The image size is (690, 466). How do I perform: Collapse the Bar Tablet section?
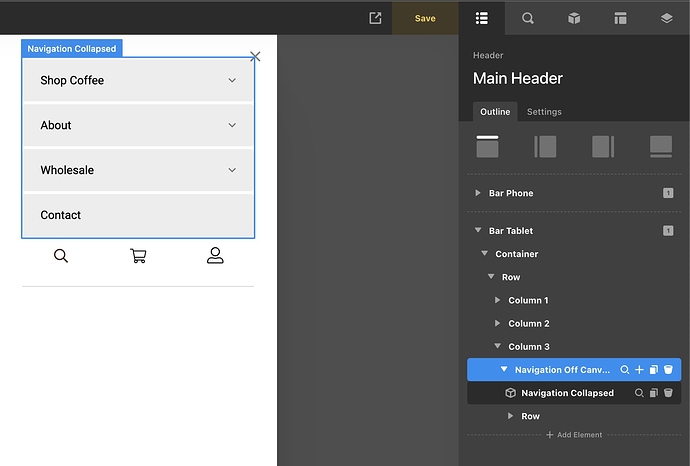(478, 231)
